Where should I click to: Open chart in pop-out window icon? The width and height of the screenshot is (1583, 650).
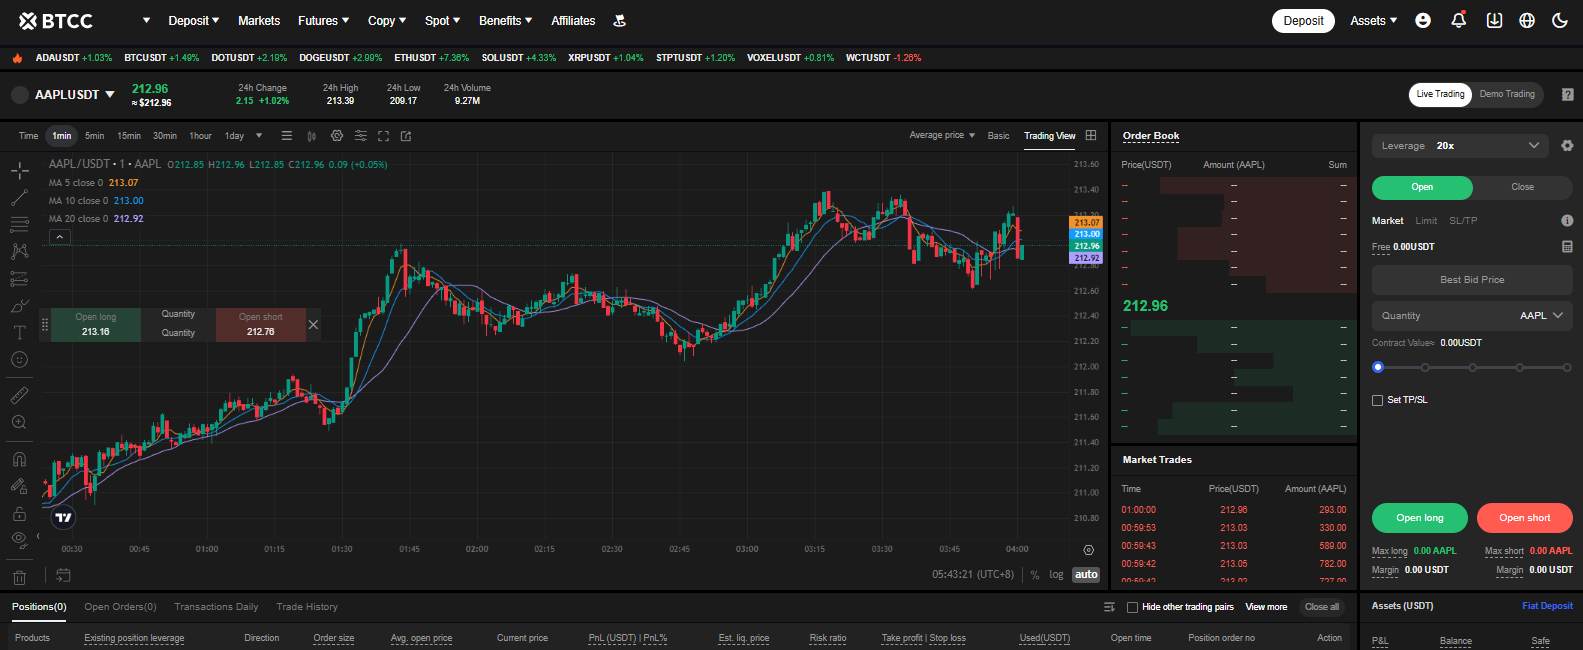406,136
